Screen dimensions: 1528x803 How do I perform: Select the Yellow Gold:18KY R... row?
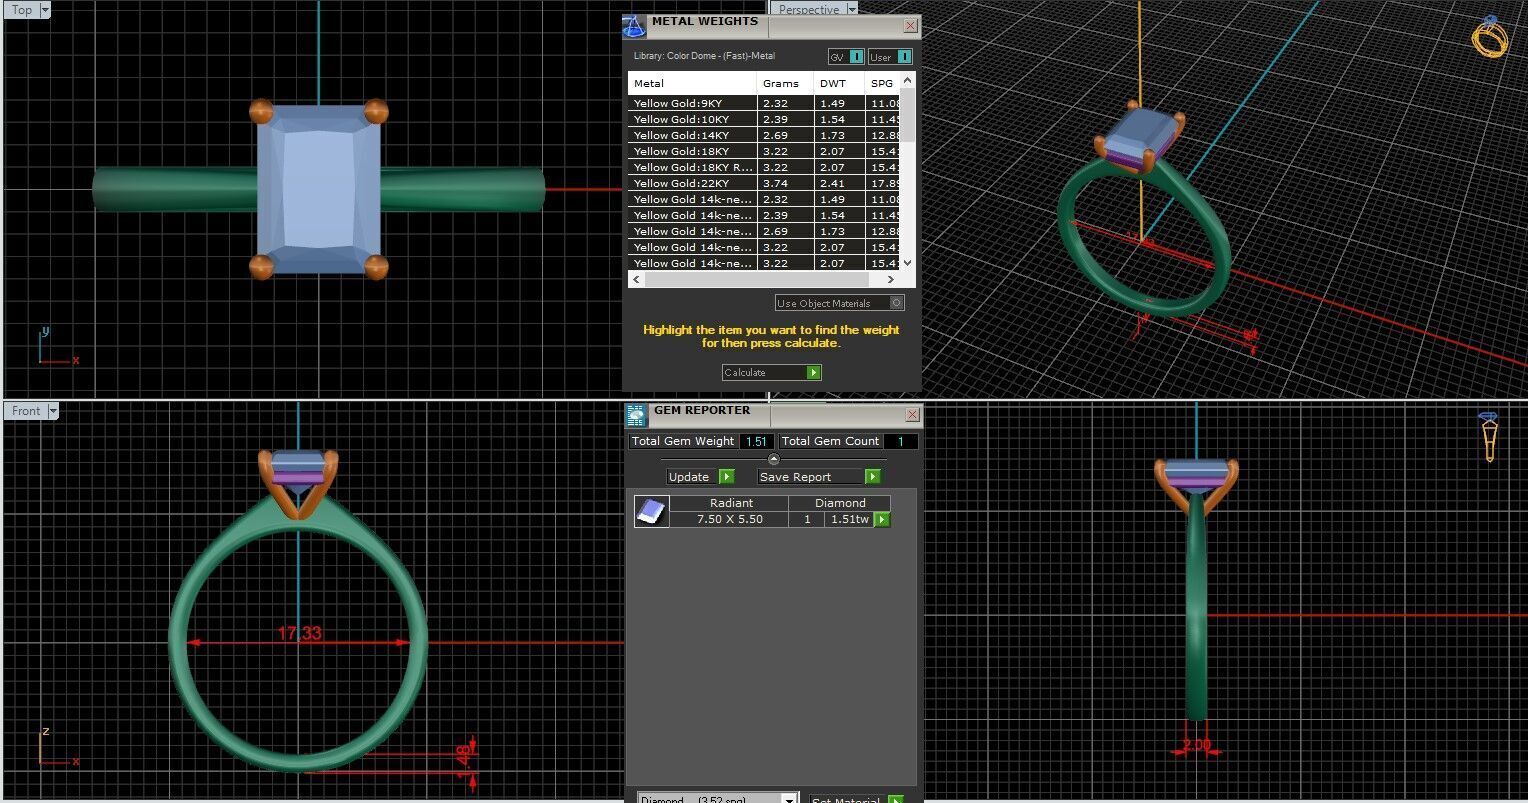[764, 167]
